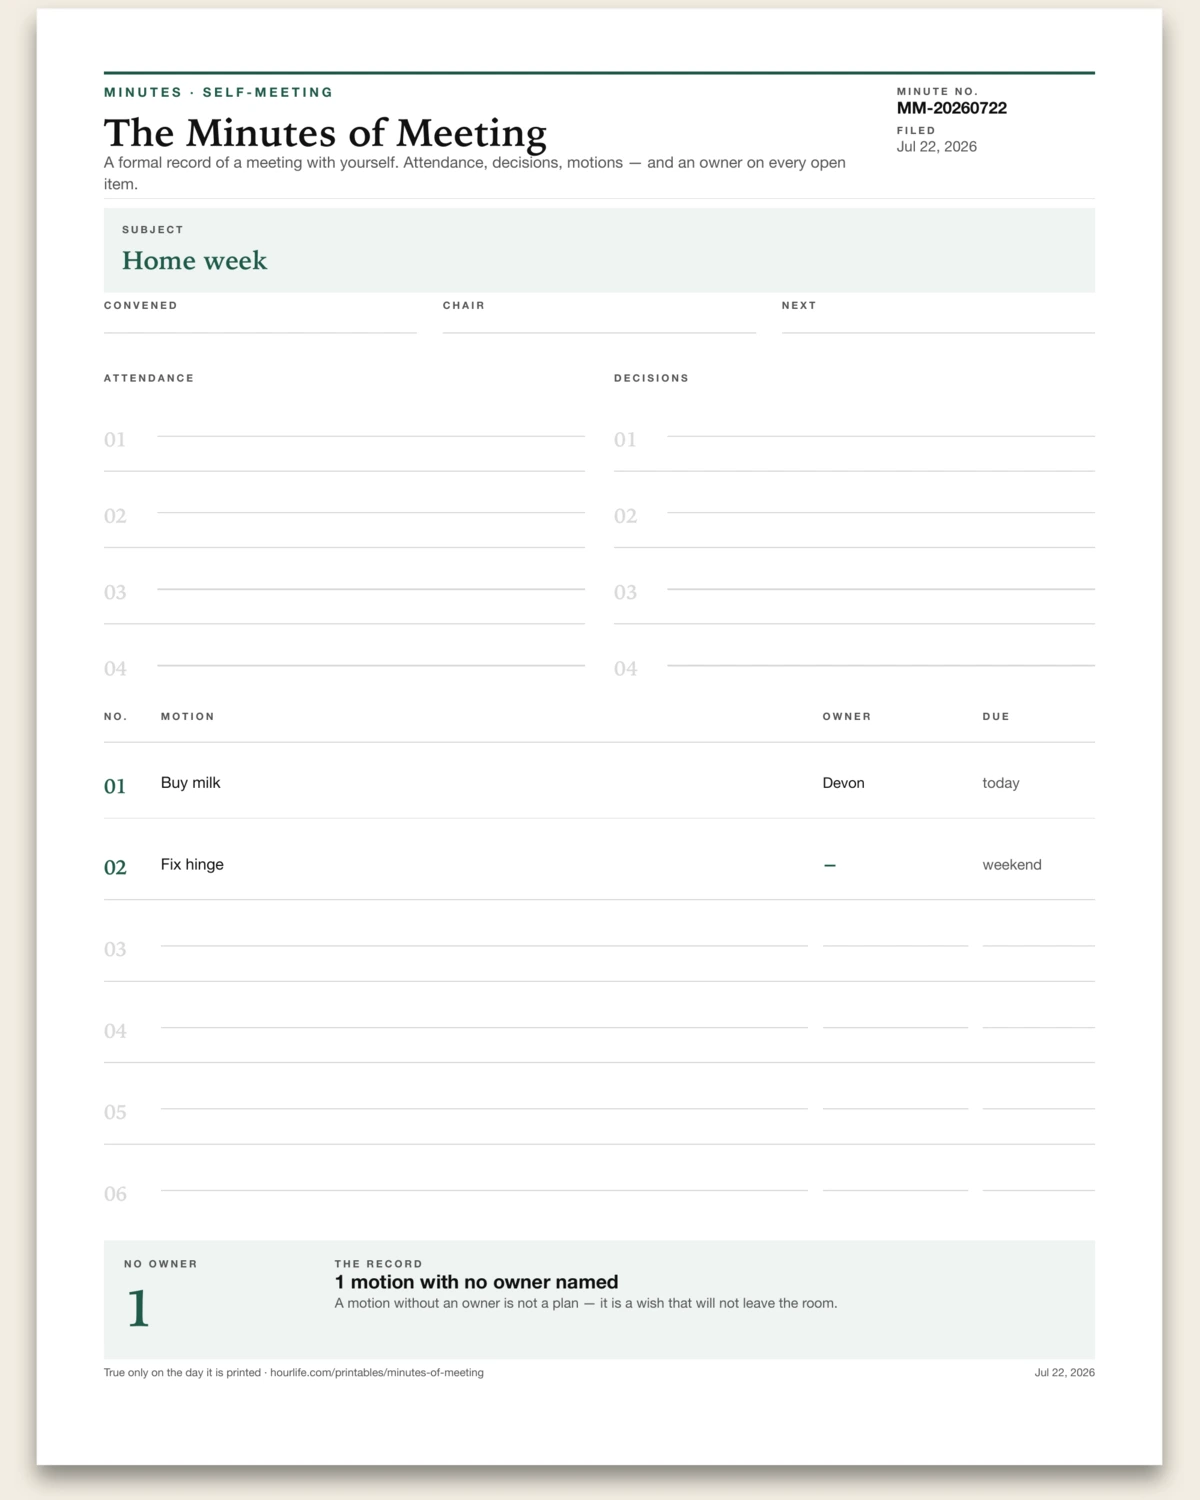Open the hourlife.com printables footer link
The width and height of the screenshot is (1200, 1500).
(376, 1373)
